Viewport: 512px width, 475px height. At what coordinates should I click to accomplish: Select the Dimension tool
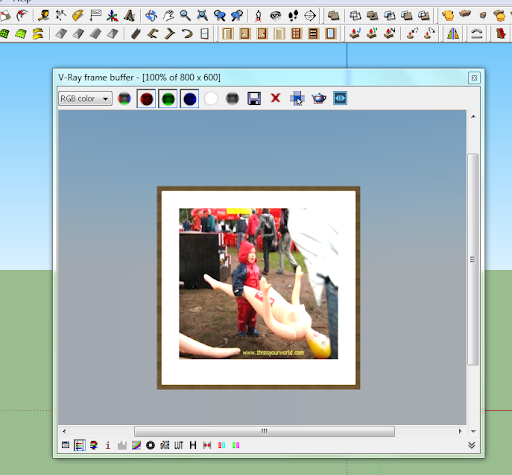61,15
